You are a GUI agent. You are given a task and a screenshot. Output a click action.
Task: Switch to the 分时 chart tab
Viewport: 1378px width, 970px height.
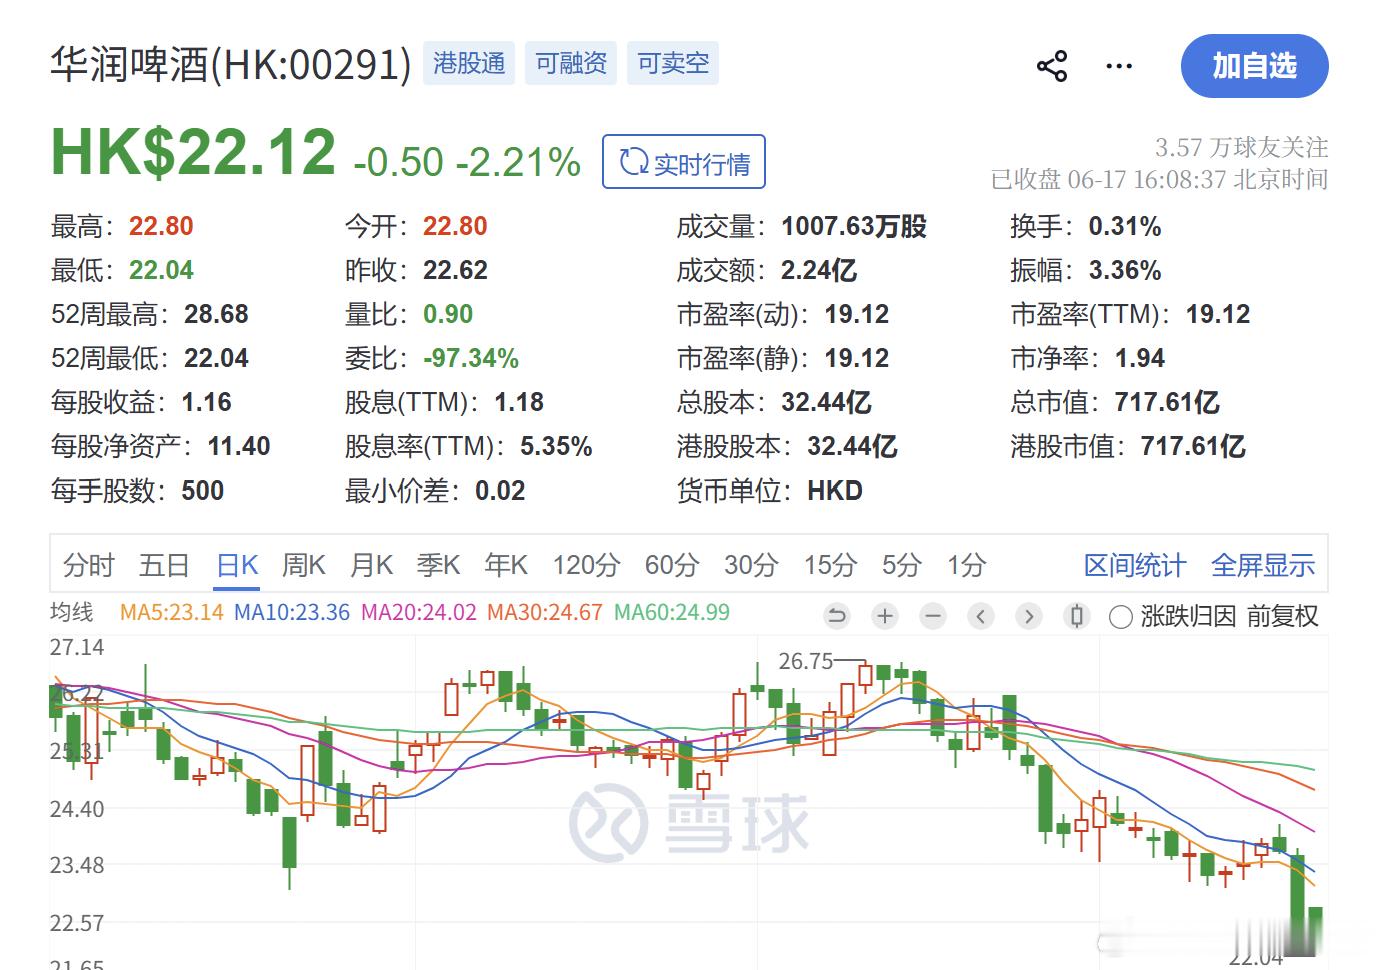(89, 565)
